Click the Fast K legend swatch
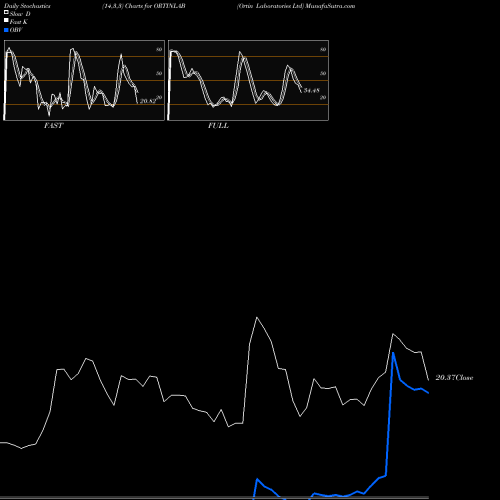Viewport: 500px width, 500px height. [6, 21]
